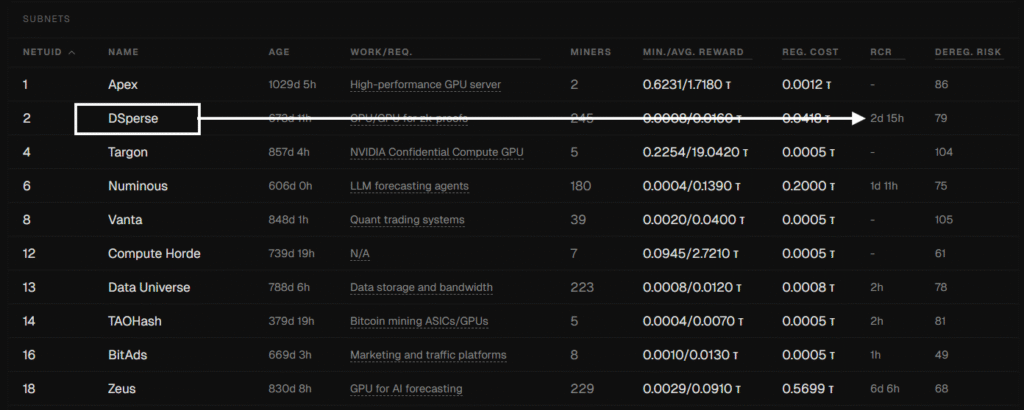
Task: Open the Apex subnet
Action: [x=123, y=85]
